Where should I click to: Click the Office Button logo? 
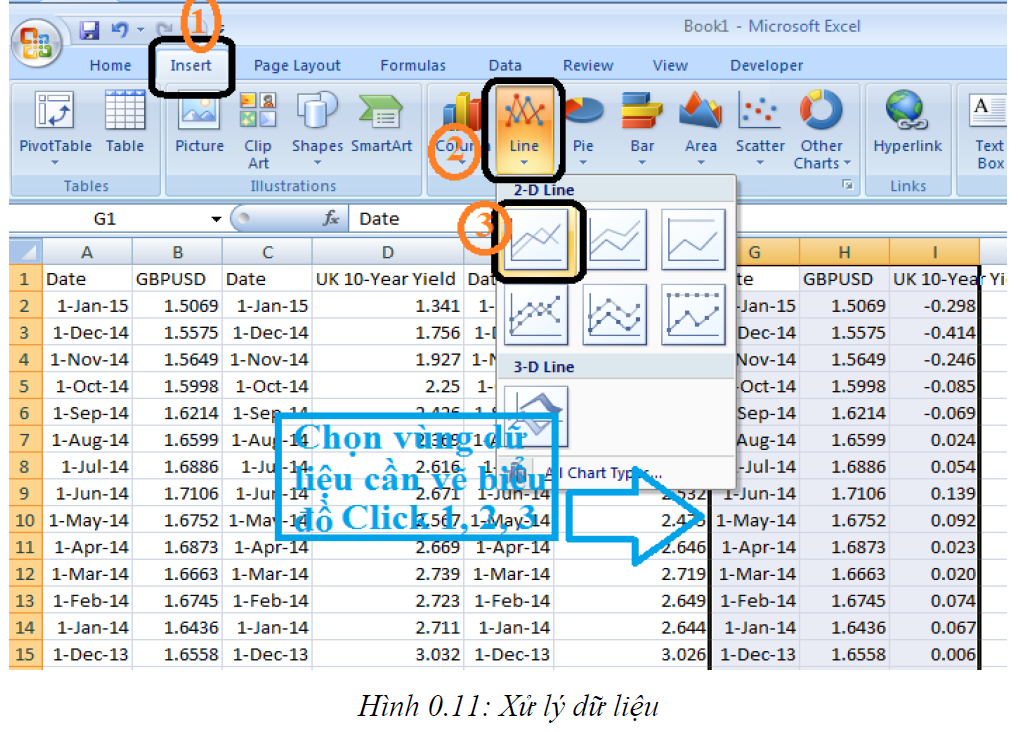pyautogui.click(x=36, y=45)
